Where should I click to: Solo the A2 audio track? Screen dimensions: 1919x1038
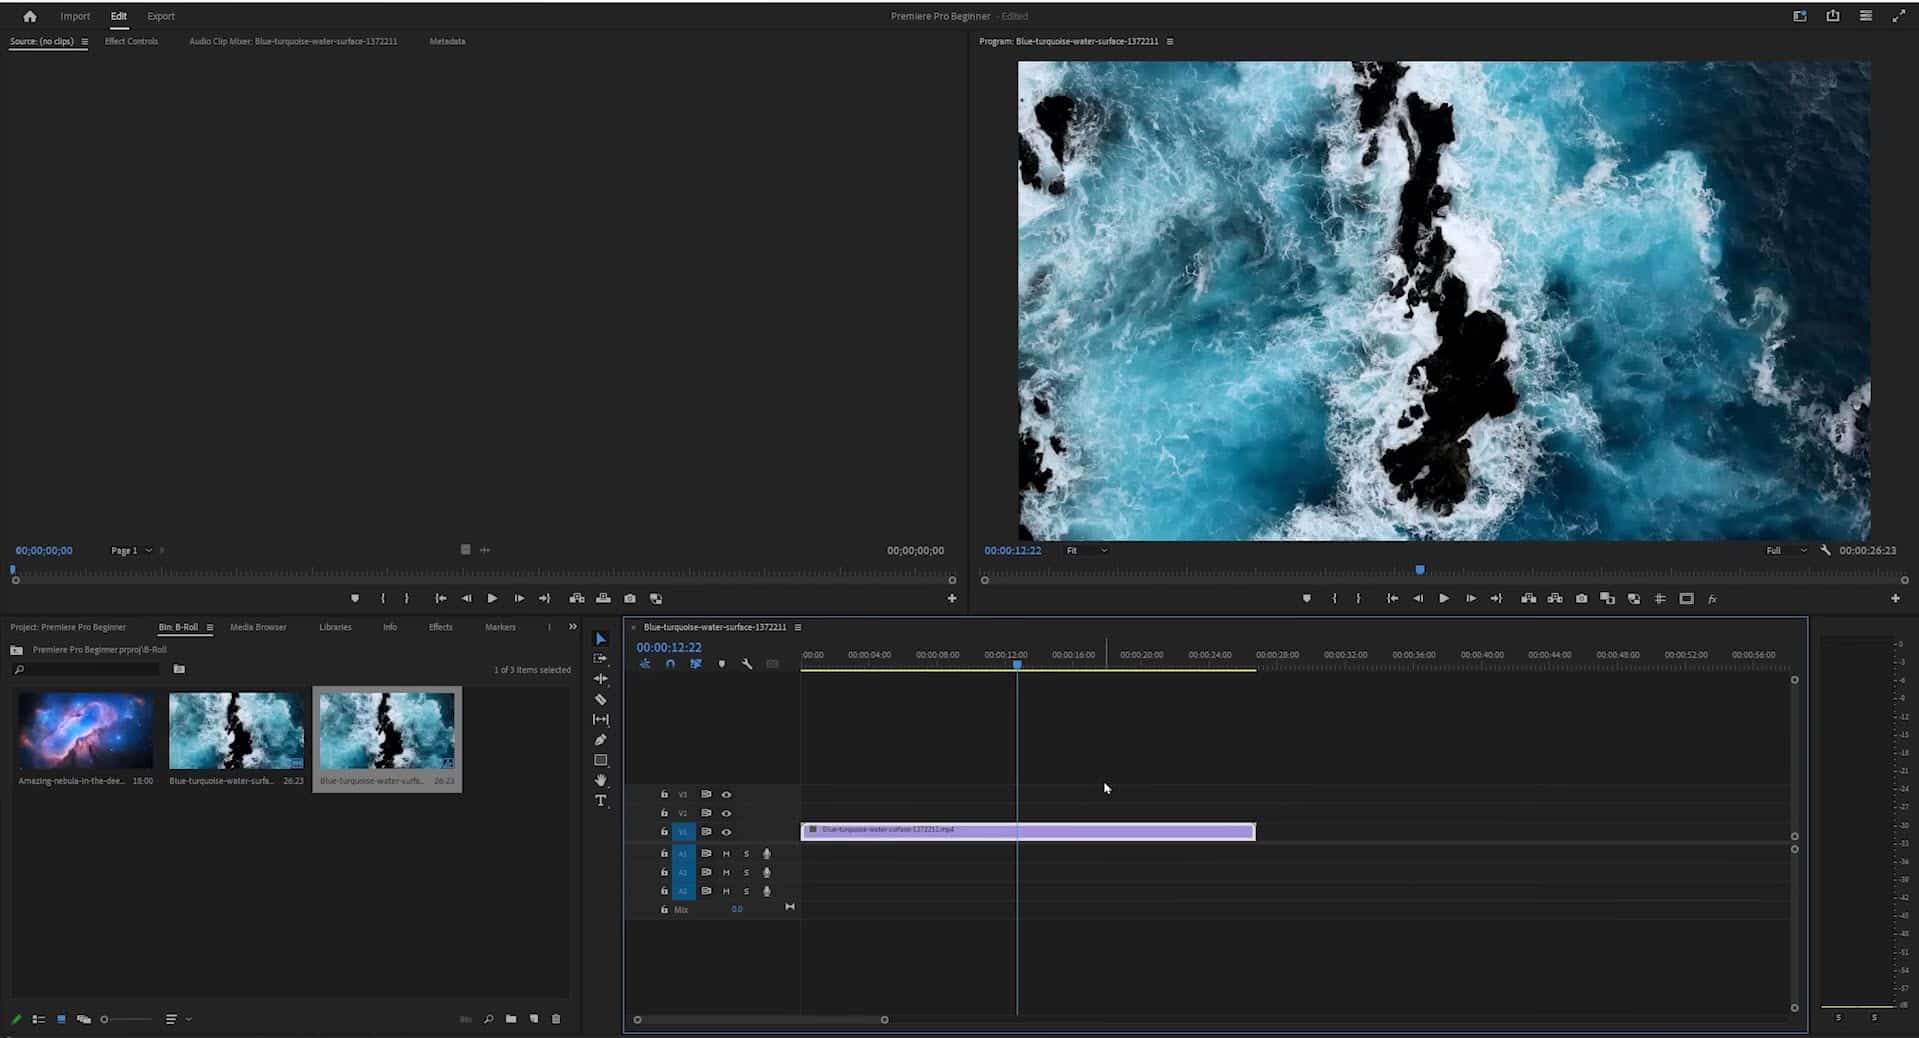tap(746, 872)
